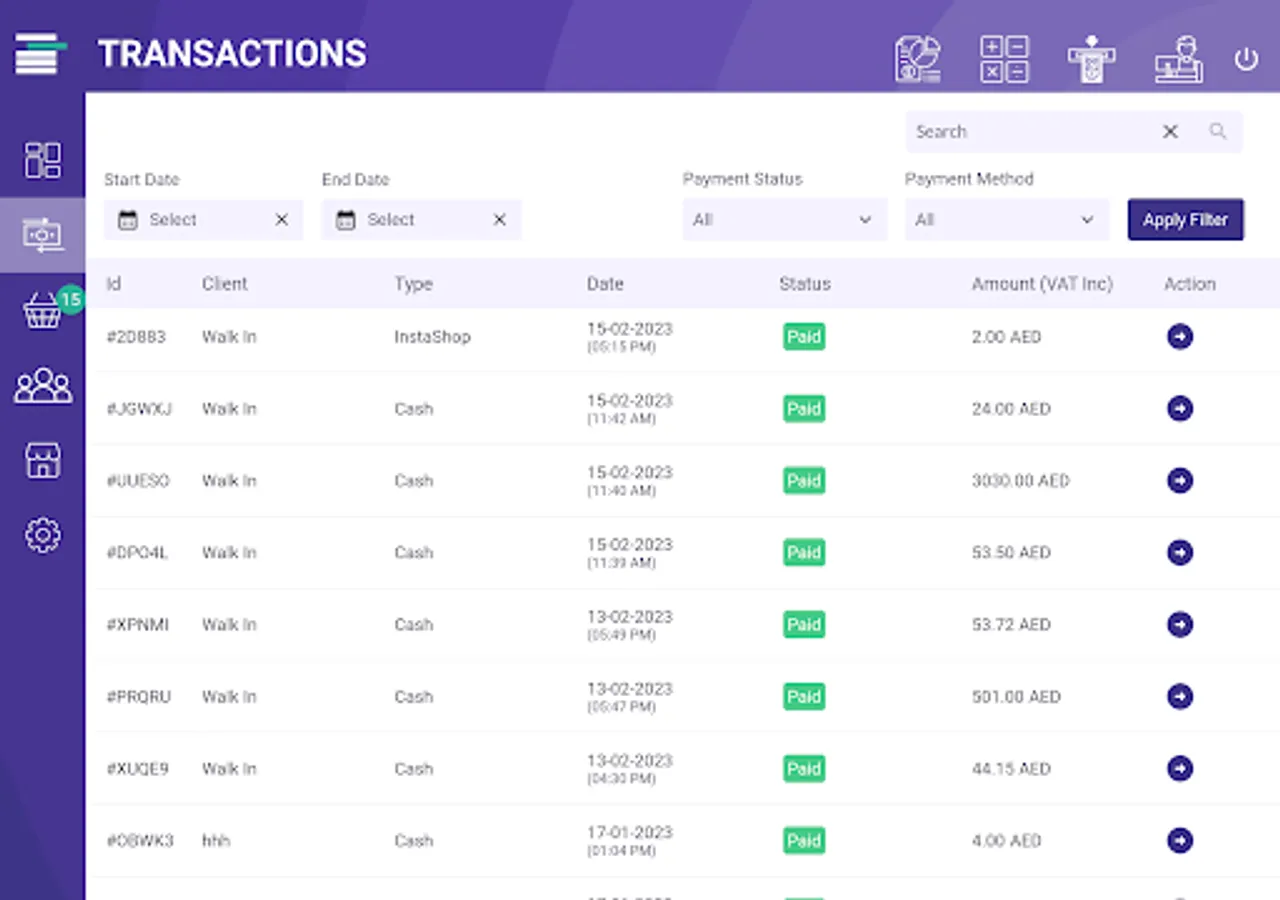This screenshot has height=900, width=1280.
Task: Expand the Payment Method dropdown
Action: pos(1006,220)
